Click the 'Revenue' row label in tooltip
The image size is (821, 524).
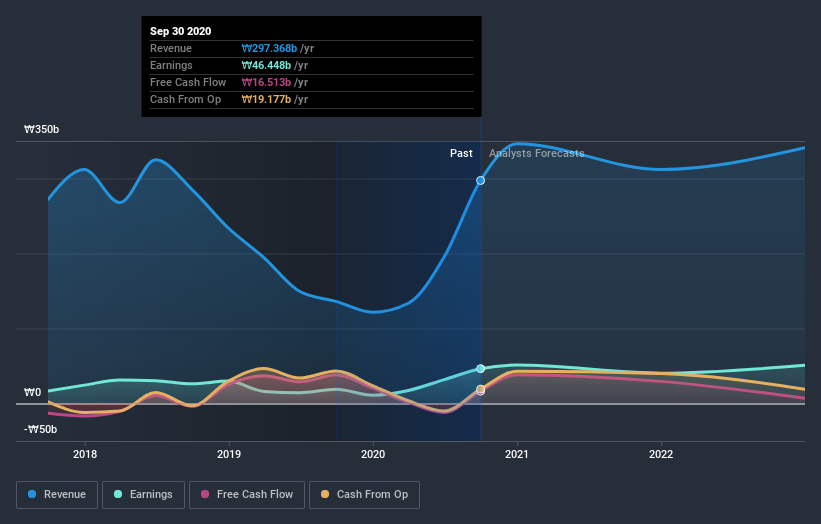pyautogui.click(x=171, y=48)
